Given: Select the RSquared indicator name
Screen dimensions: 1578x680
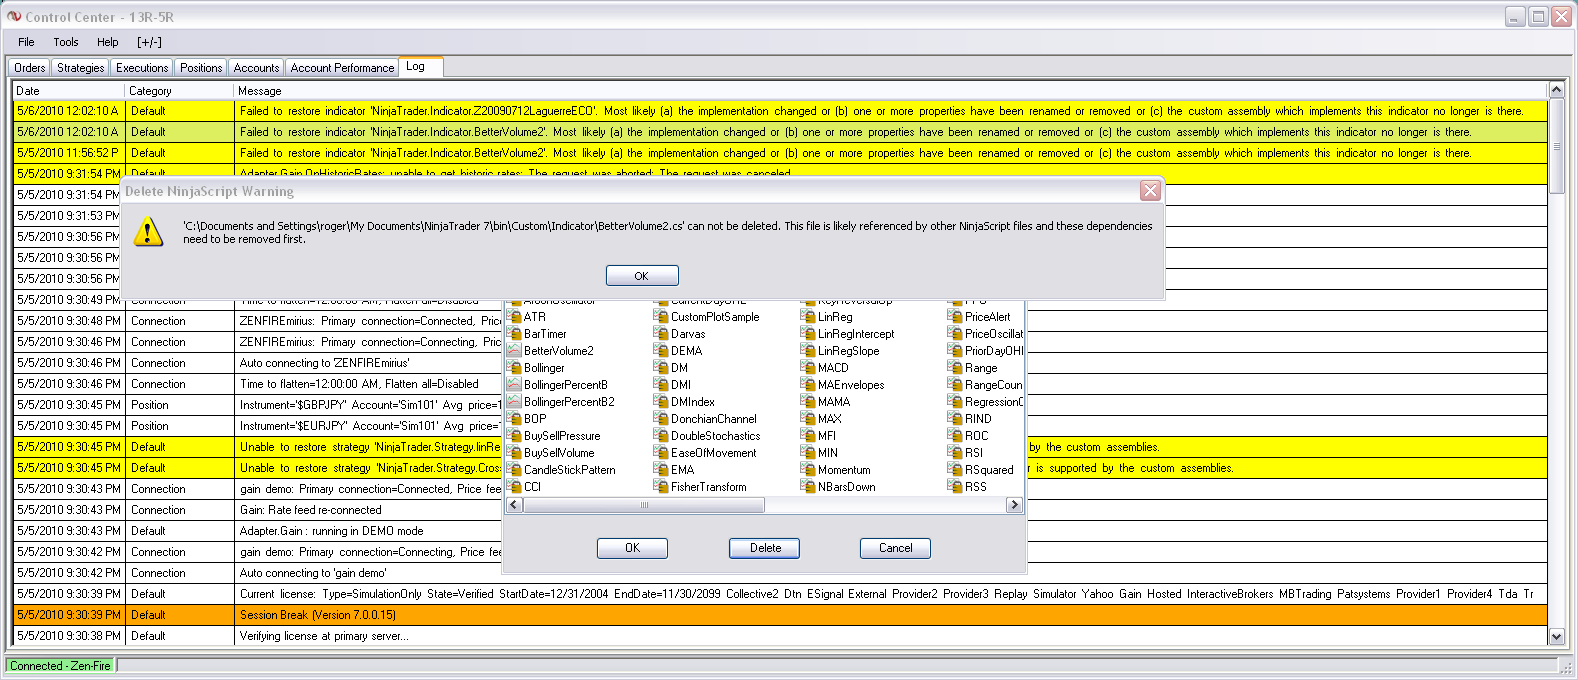Looking at the screenshot, I should click(989, 470).
